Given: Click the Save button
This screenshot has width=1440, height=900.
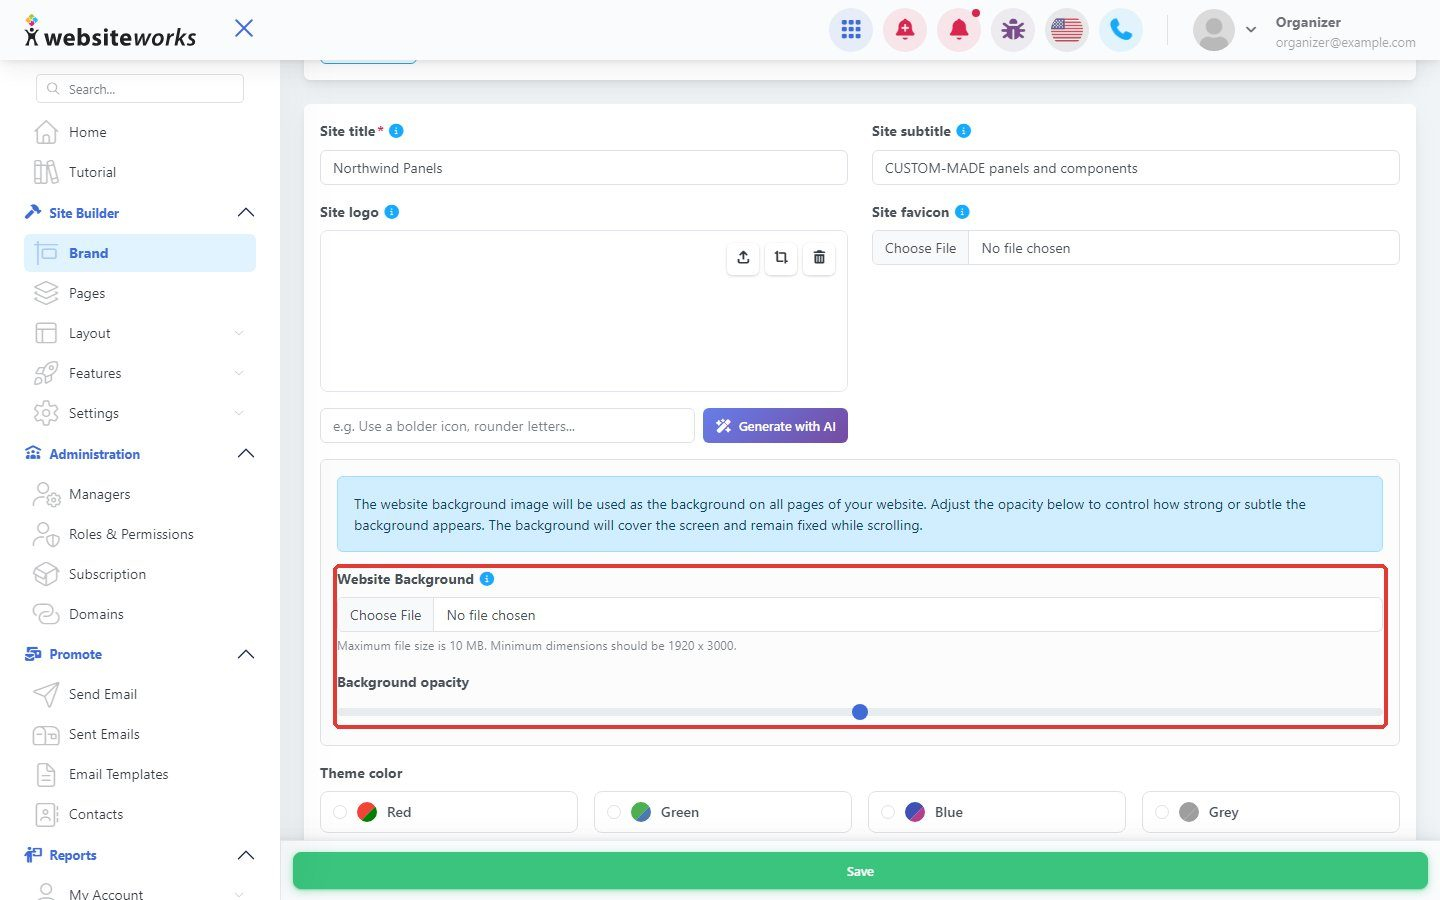Looking at the screenshot, I should [860, 871].
